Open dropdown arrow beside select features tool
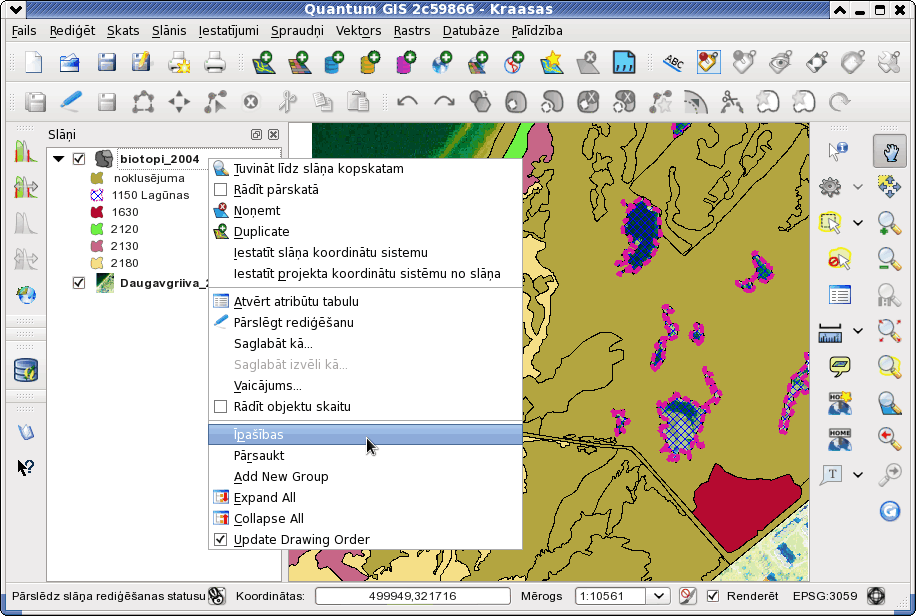The image size is (916, 616). 858,223
